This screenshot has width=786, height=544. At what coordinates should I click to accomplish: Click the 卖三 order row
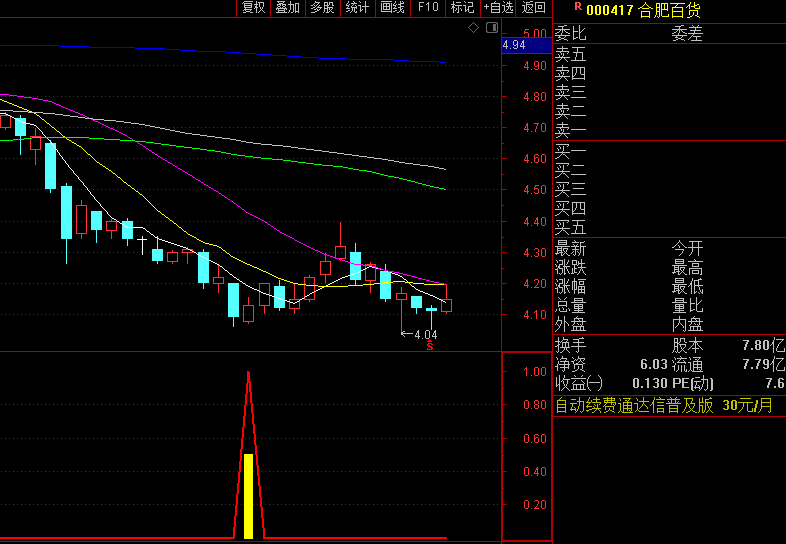pos(669,92)
